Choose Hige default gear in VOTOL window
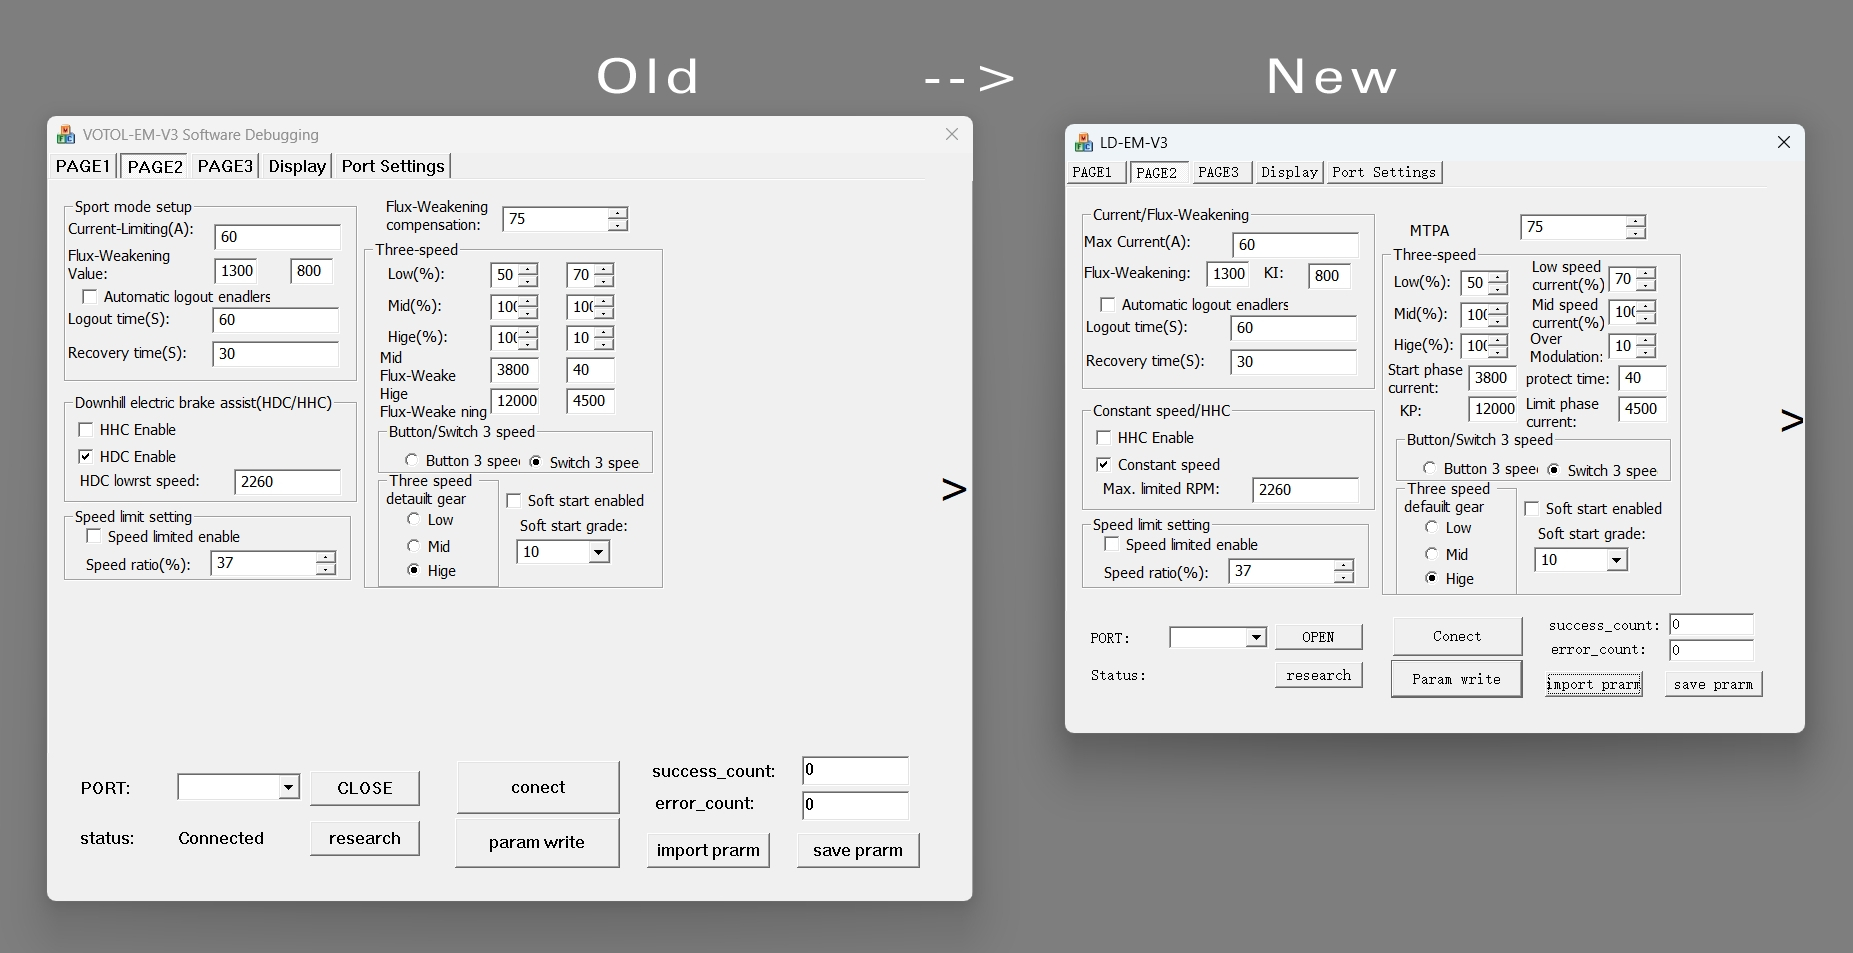1853x953 pixels. [413, 570]
